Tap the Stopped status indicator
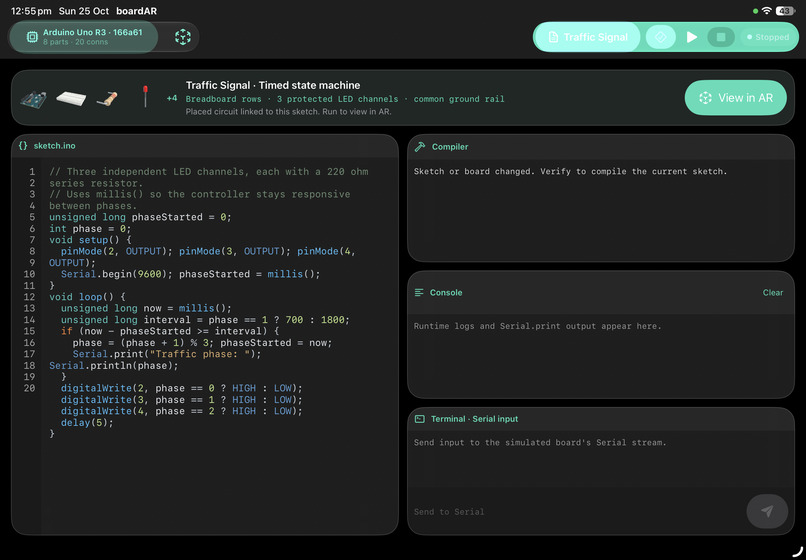The height and width of the screenshot is (560, 806). pos(767,37)
